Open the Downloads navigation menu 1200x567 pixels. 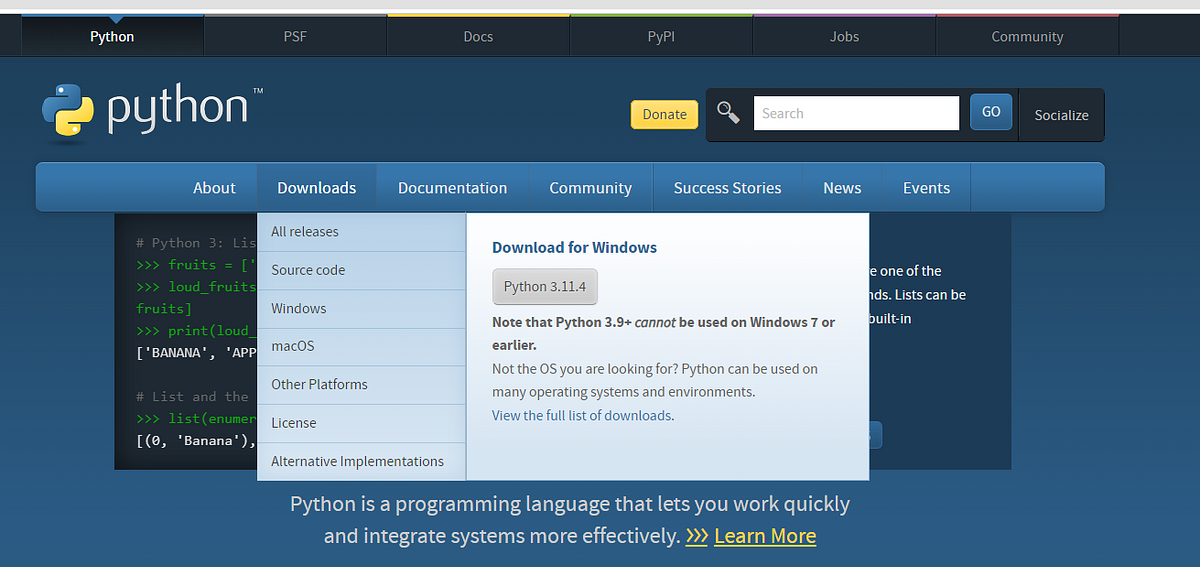click(316, 188)
